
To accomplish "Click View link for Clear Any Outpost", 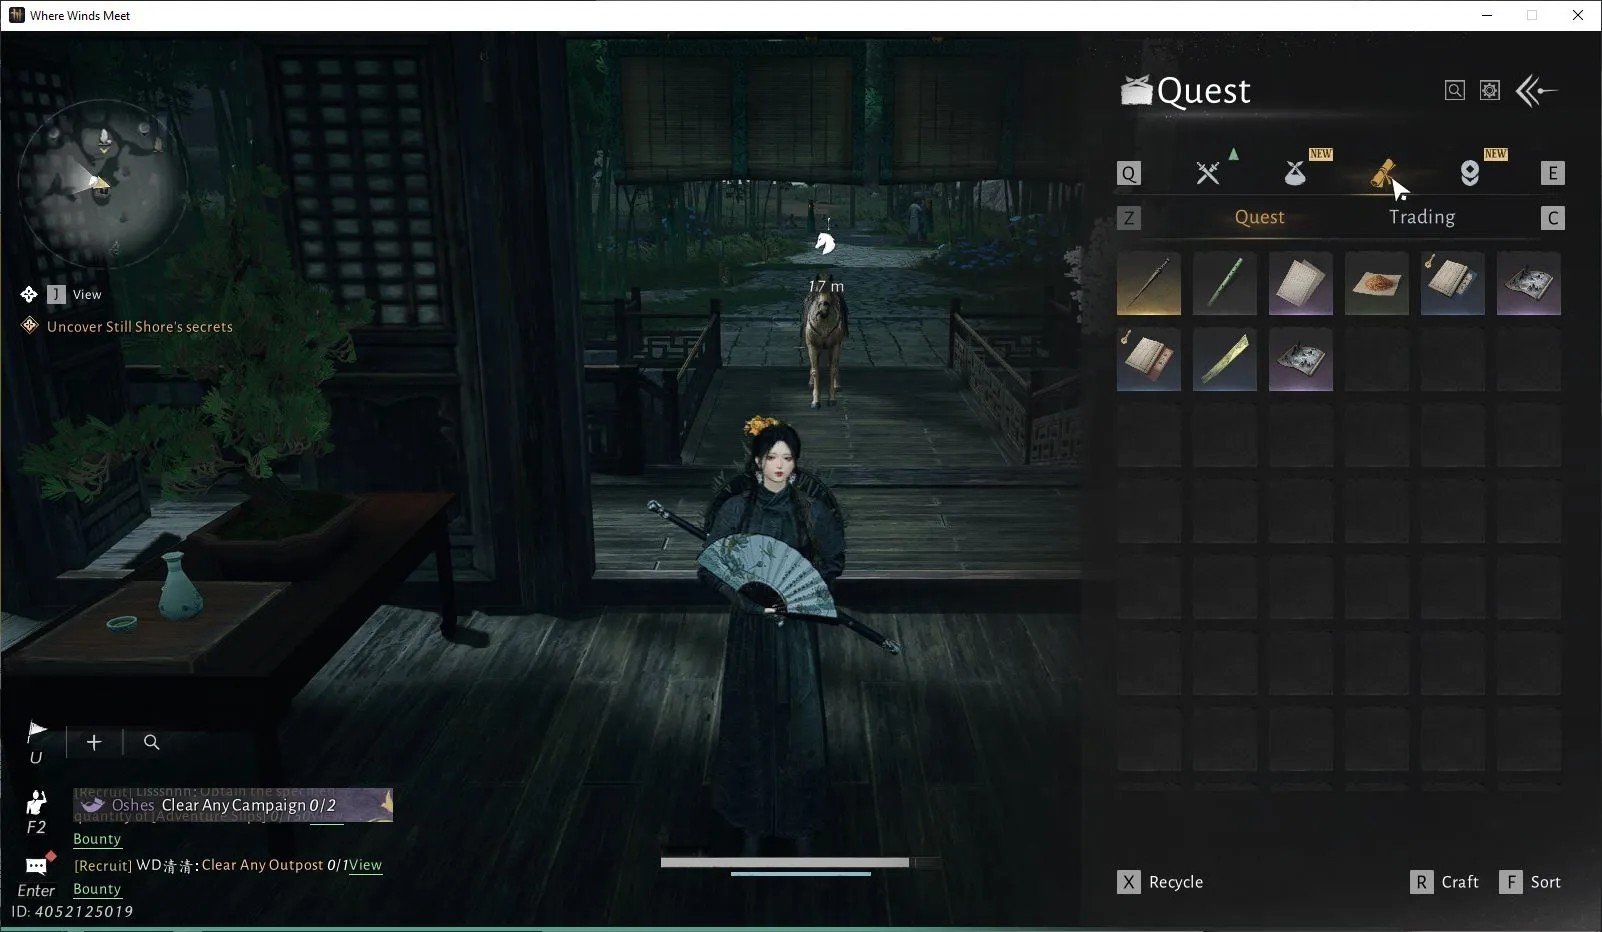I will 366,865.
